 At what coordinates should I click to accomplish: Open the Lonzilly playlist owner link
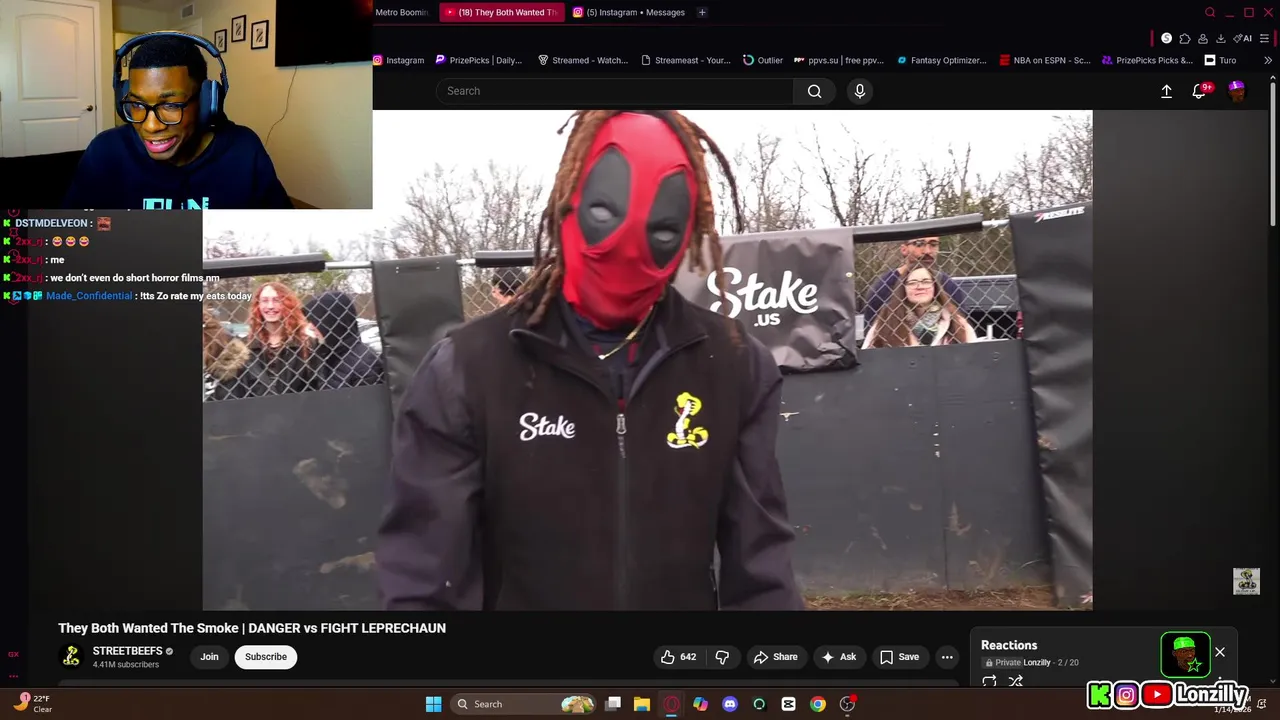coord(1036,663)
